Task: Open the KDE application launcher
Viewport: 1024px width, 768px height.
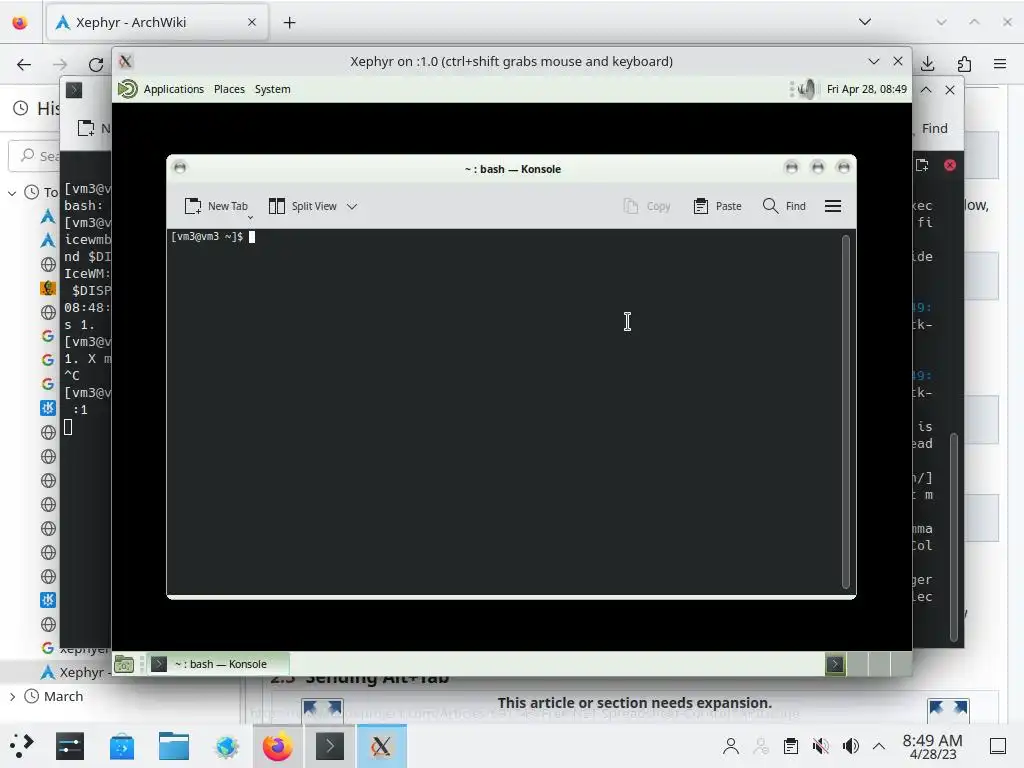Action: tap(22, 746)
